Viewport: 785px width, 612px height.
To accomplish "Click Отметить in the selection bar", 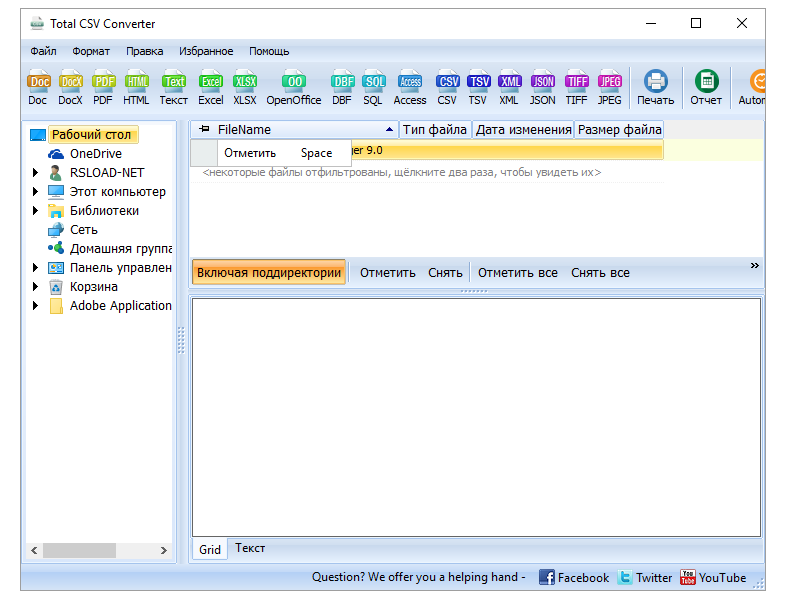I will [x=387, y=273].
